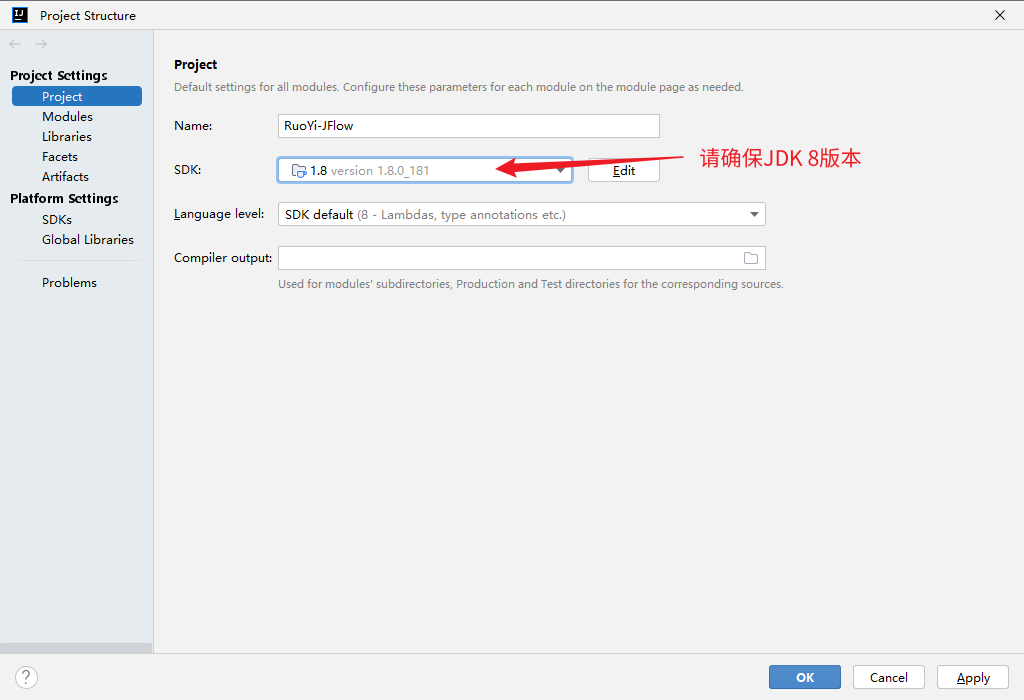Image resolution: width=1024 pixels, height=700 pixels.
Task: Close the Project Structure dialog
Action: pos(999,15)
